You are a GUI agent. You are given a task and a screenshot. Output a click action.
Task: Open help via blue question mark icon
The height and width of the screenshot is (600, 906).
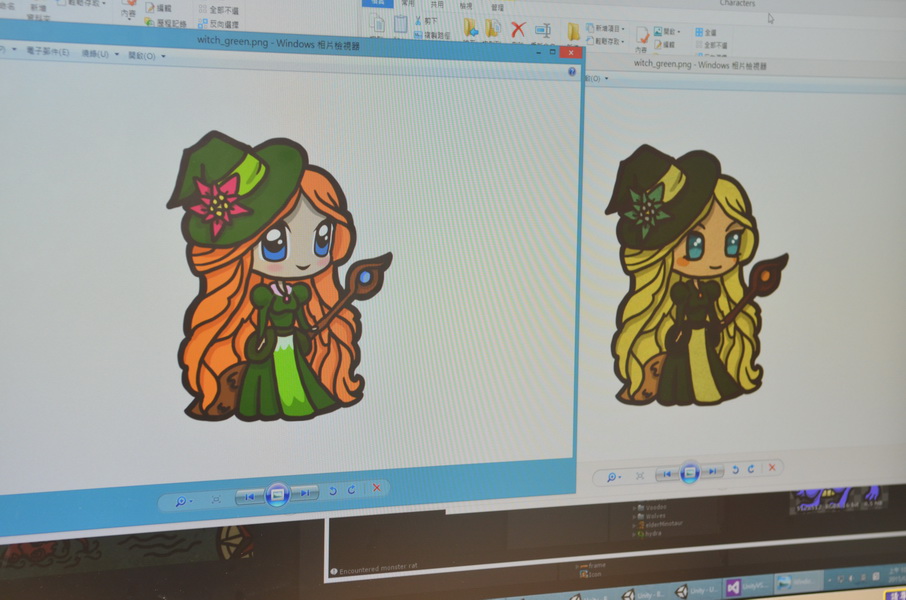pos(572,72)
